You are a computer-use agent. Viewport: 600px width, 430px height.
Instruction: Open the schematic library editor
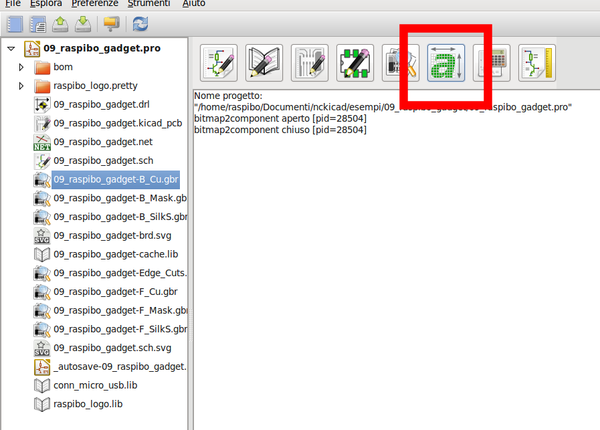(x=264, y=63)
